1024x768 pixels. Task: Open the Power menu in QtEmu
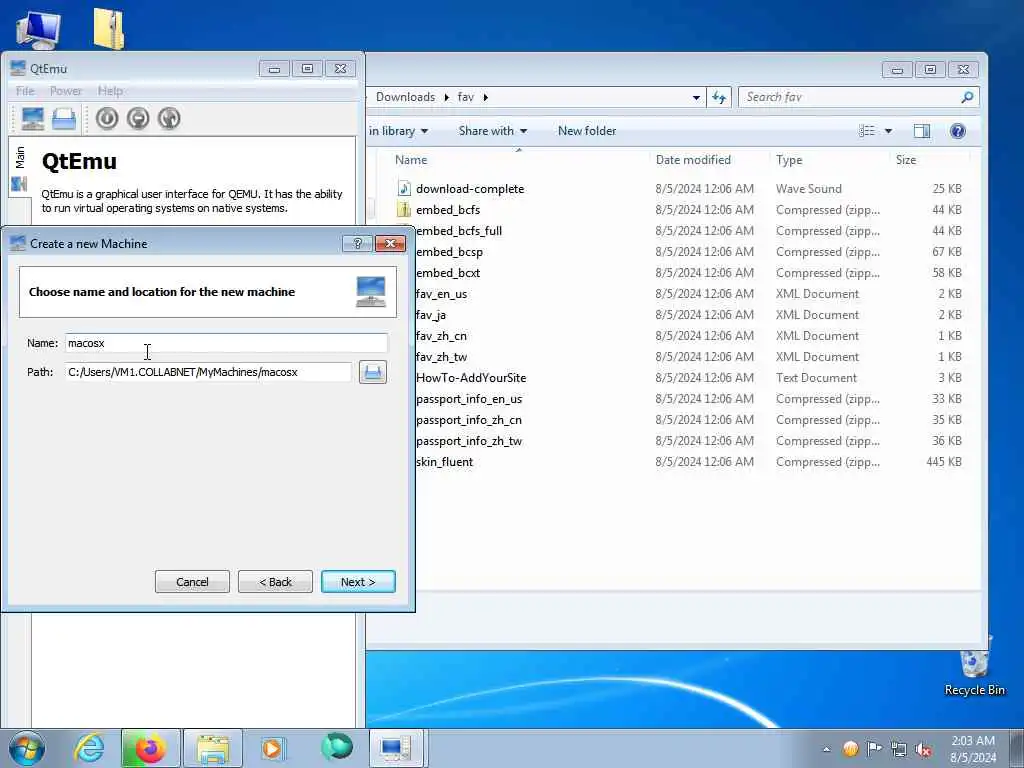coord(66,91)
